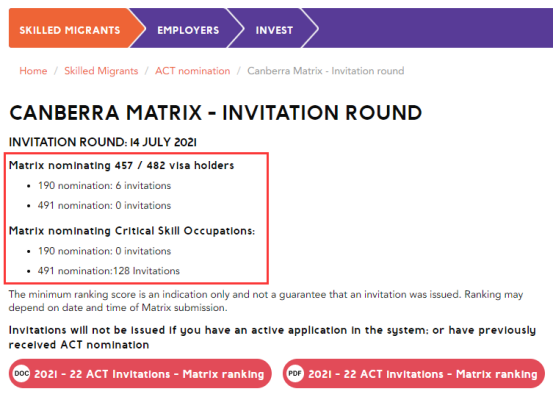Viewport: 554px width, 397px height.
Task: Select the Invest navigation tab
Action: [274, 30]
